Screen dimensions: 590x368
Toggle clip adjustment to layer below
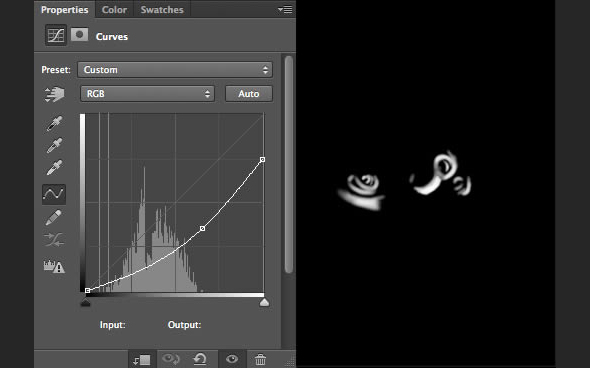point(141,360)
